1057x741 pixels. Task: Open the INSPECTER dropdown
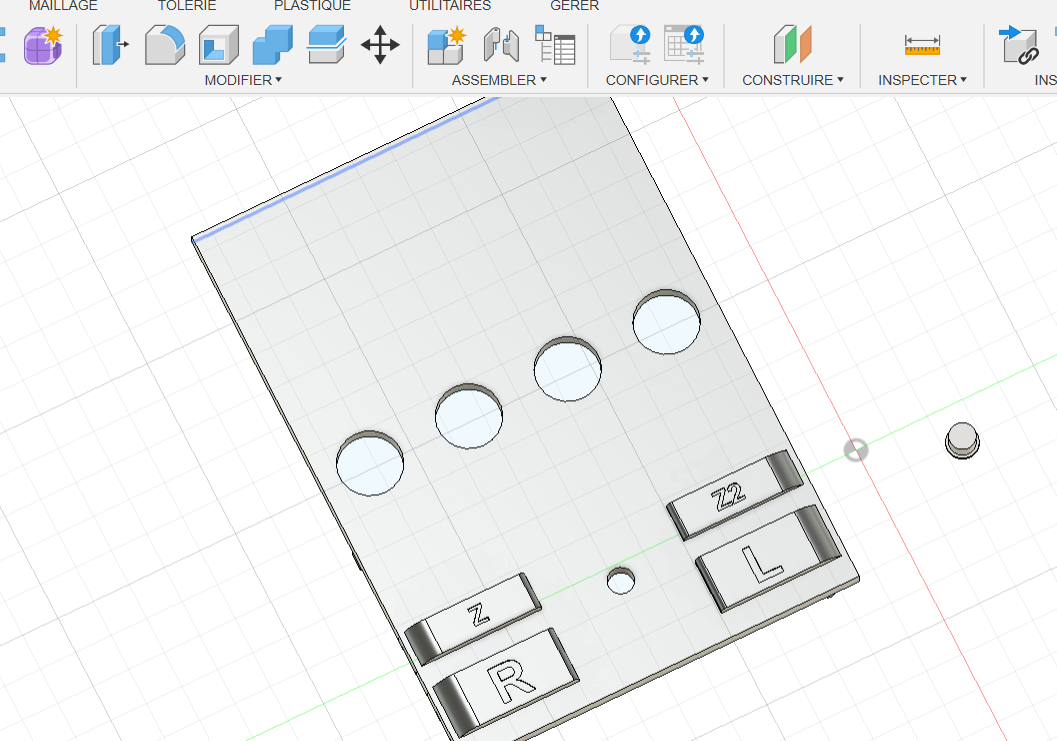click(923, 80)
